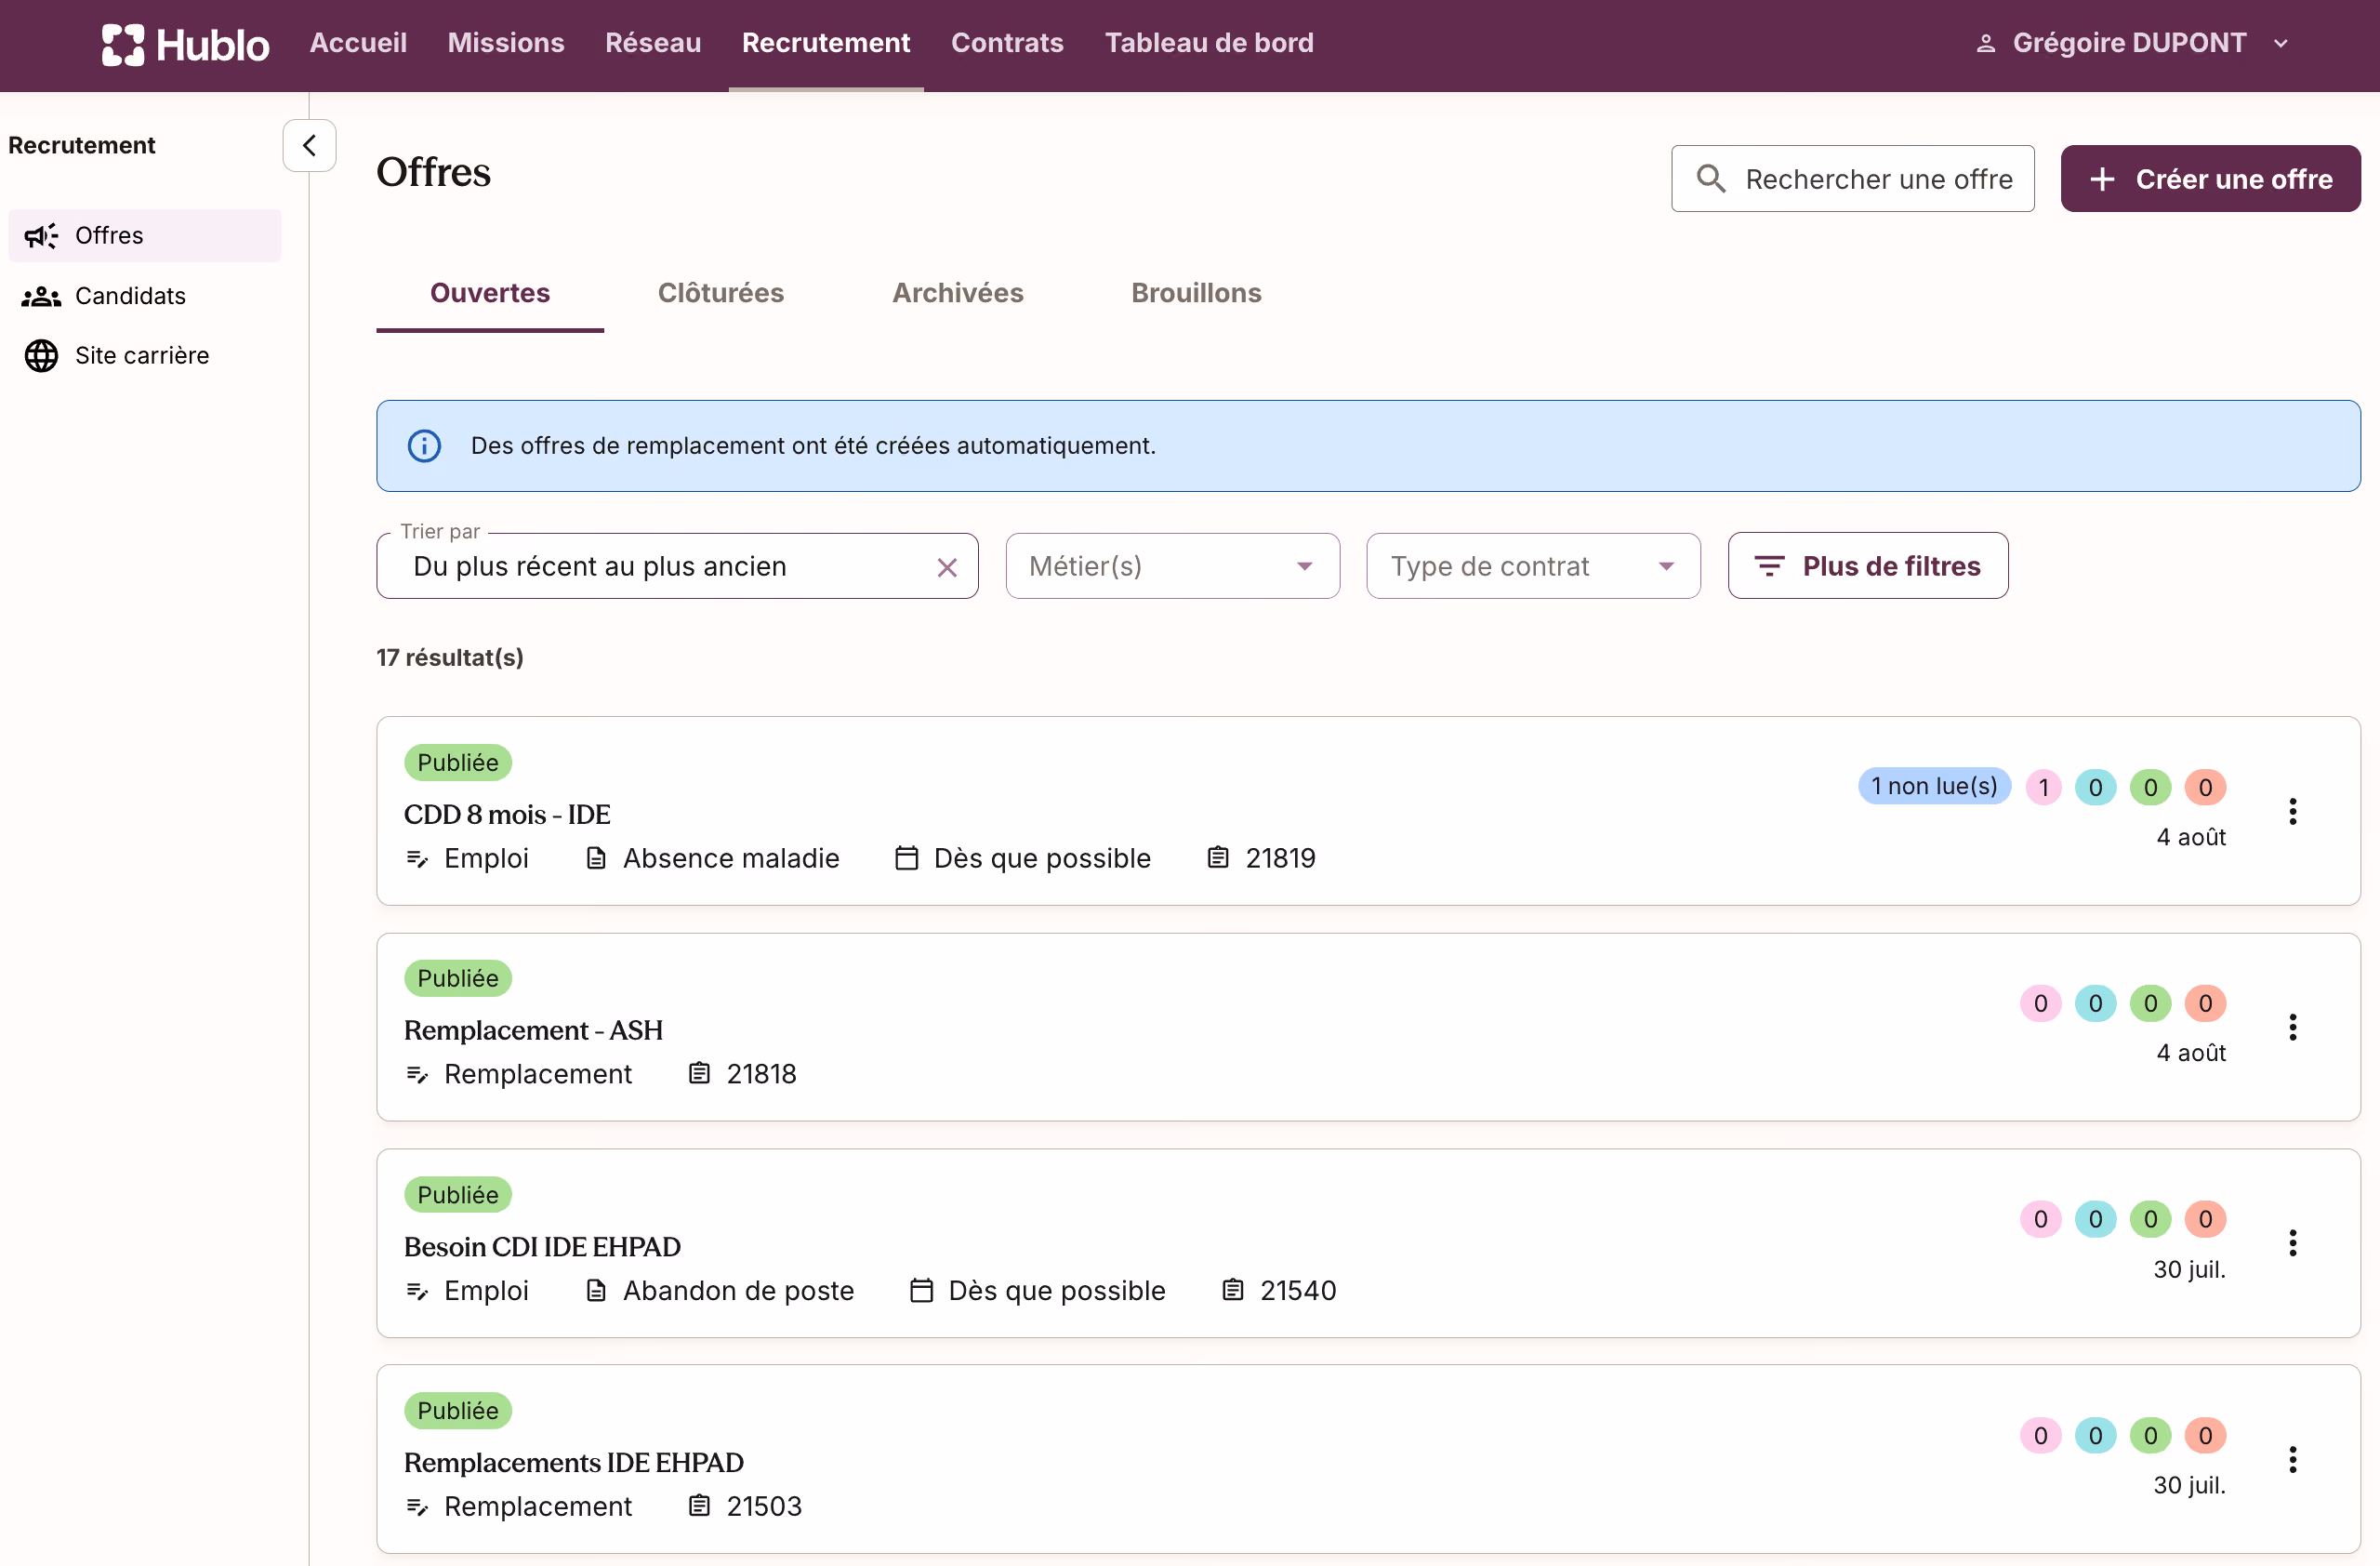This screenshot has height=1566, width=2380.
Task: Go to Tableau de bord in navigation
Action: pyautogui.click(x=1209, y=43)
